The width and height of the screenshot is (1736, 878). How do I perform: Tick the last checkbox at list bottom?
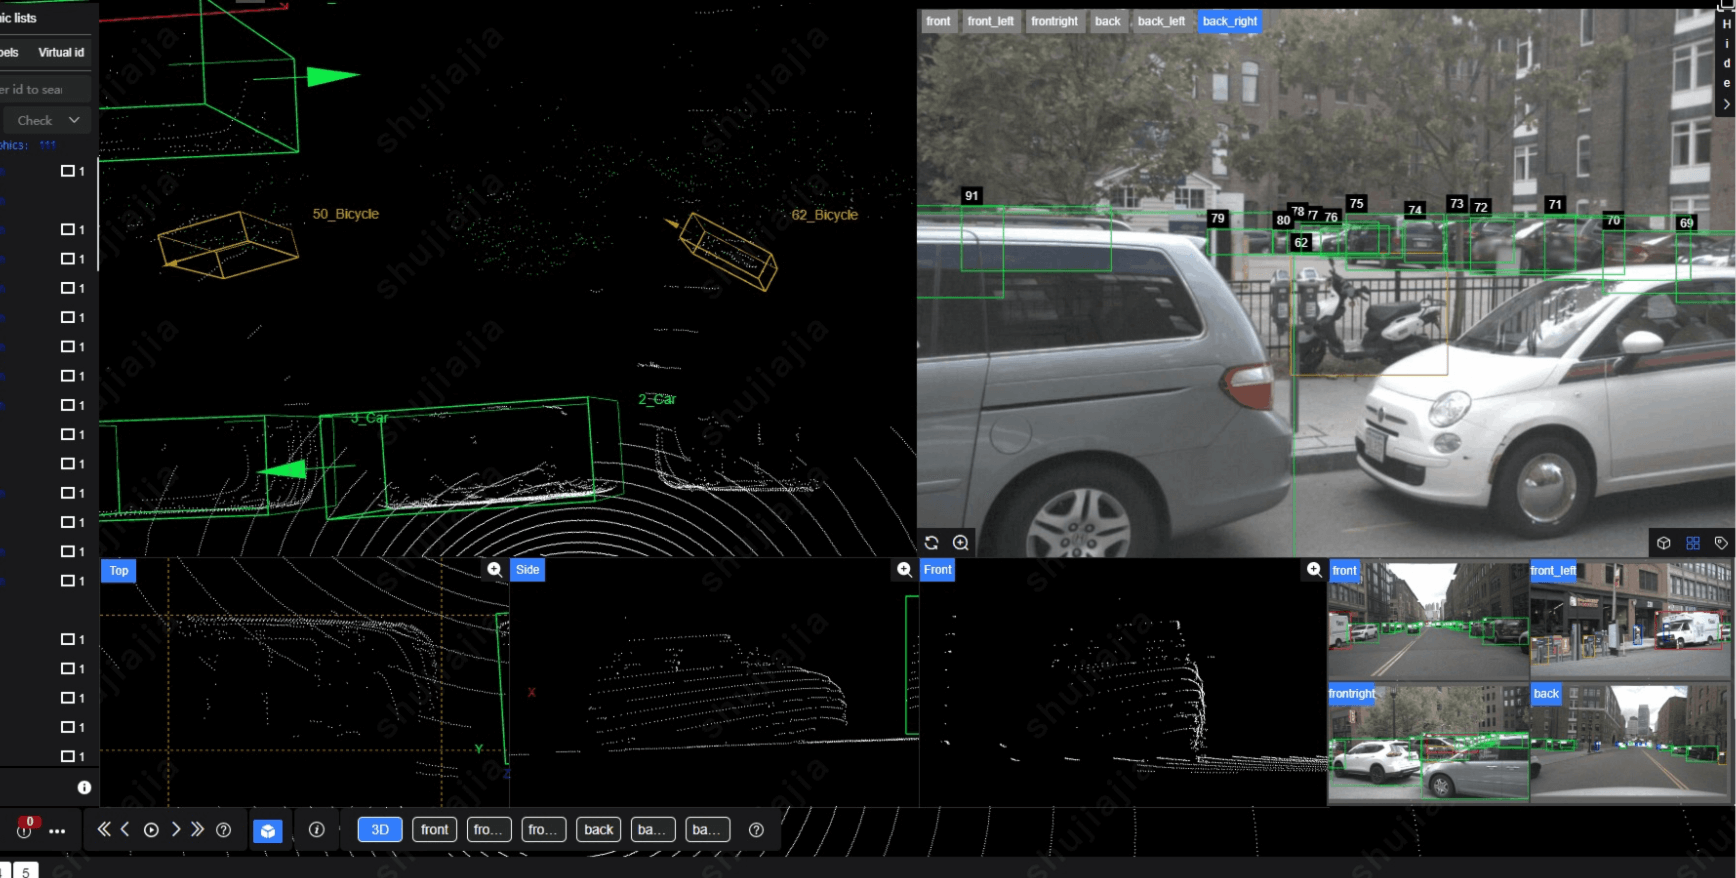(68, 757)
